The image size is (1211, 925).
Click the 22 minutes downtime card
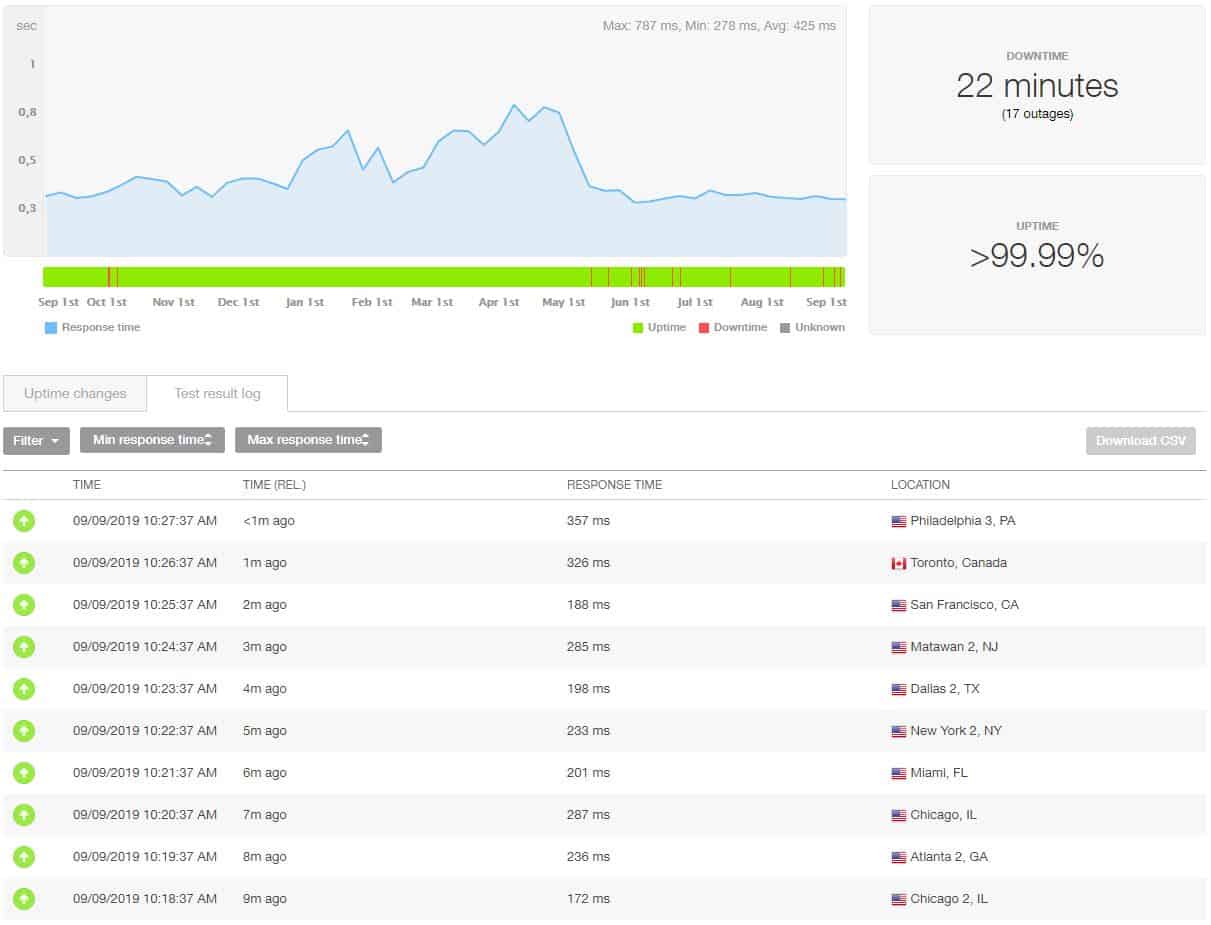click(x=1037, y=85)
